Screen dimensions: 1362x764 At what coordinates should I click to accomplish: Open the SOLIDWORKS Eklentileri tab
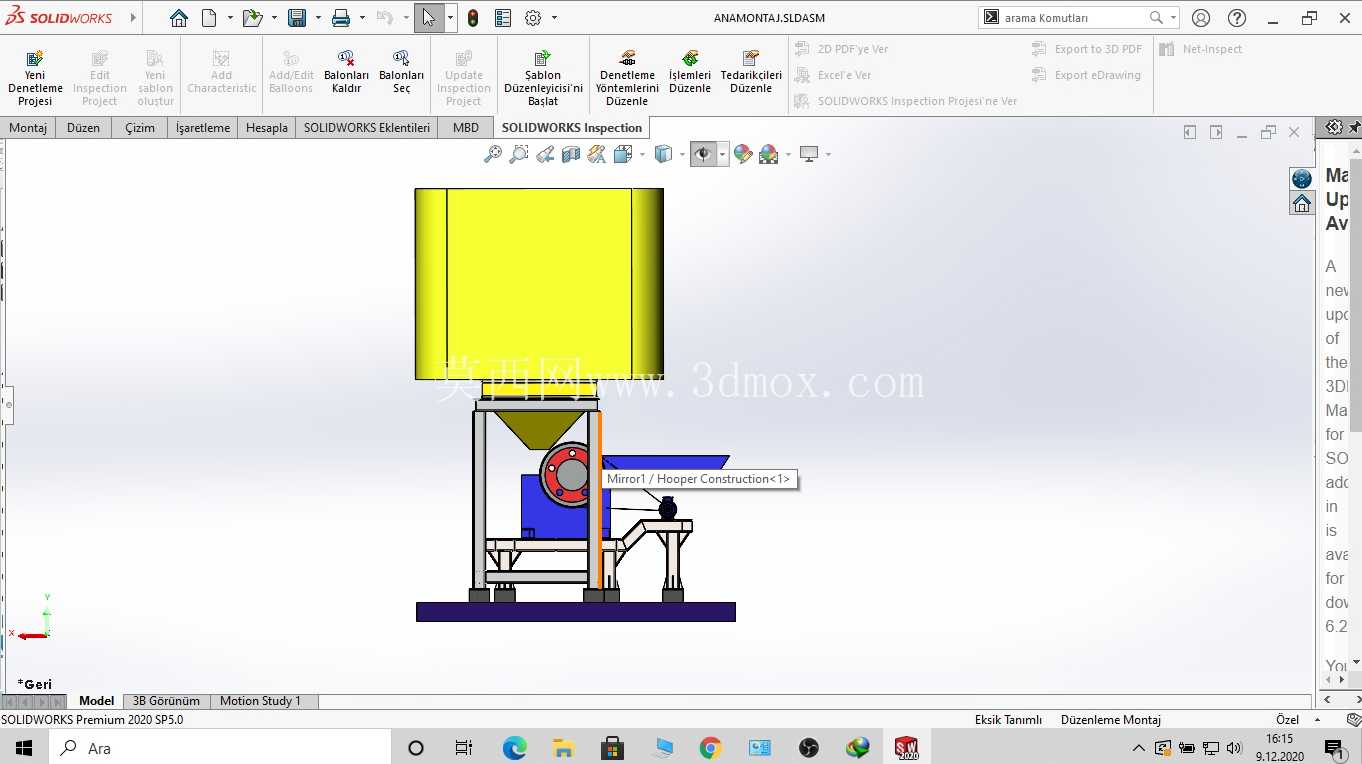point(367,128)
